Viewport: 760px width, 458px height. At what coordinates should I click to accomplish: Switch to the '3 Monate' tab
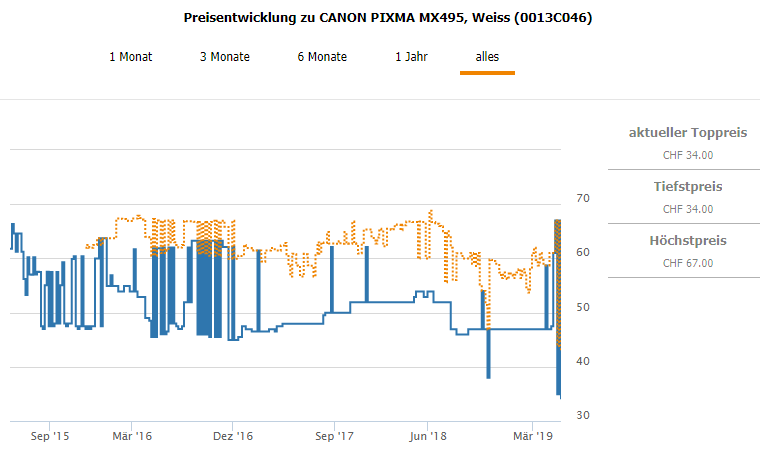(x=225, y=57)
